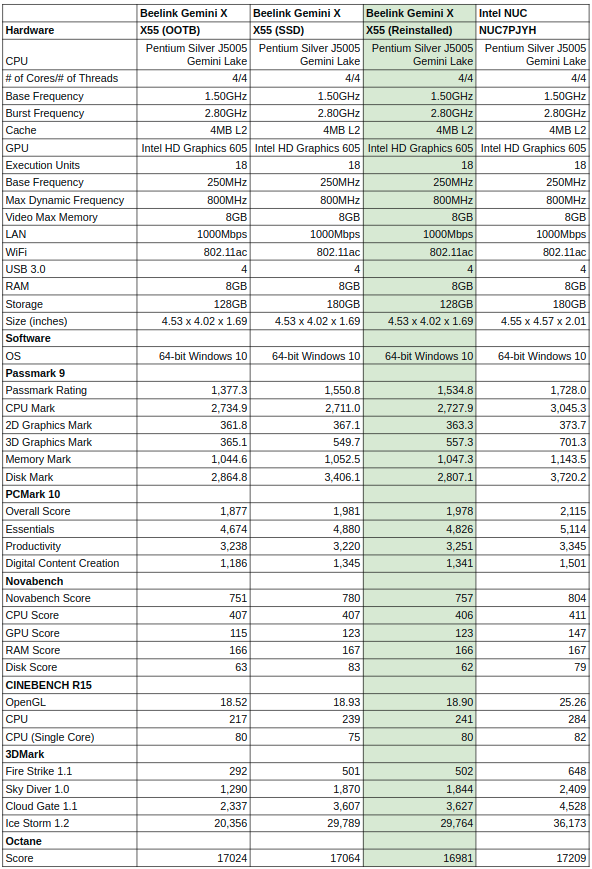Click the "LAN" row label
The width and height of the screenshot is (592, 869).
(16, 234)
